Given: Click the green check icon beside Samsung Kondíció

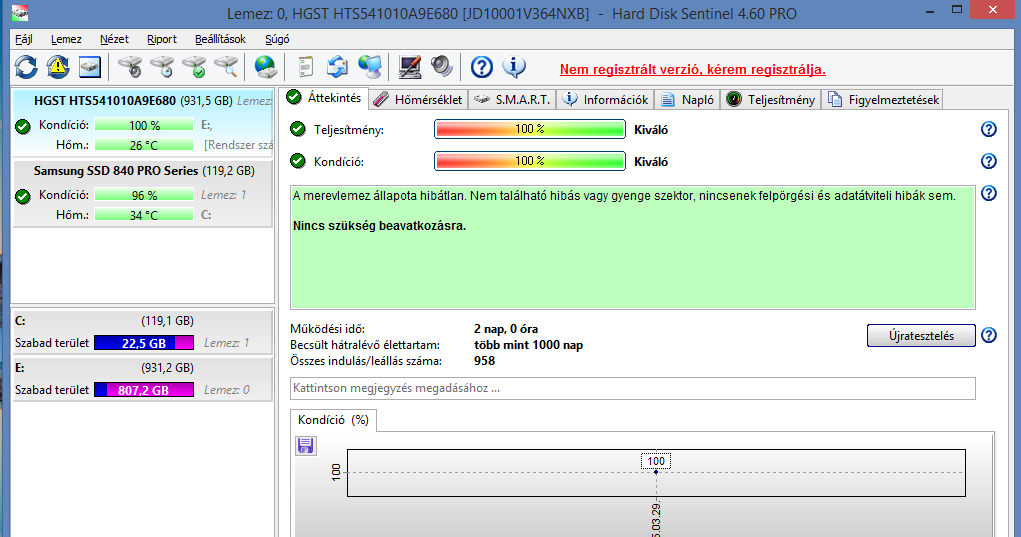Looking at the screenshot, I should click(23, 196).
